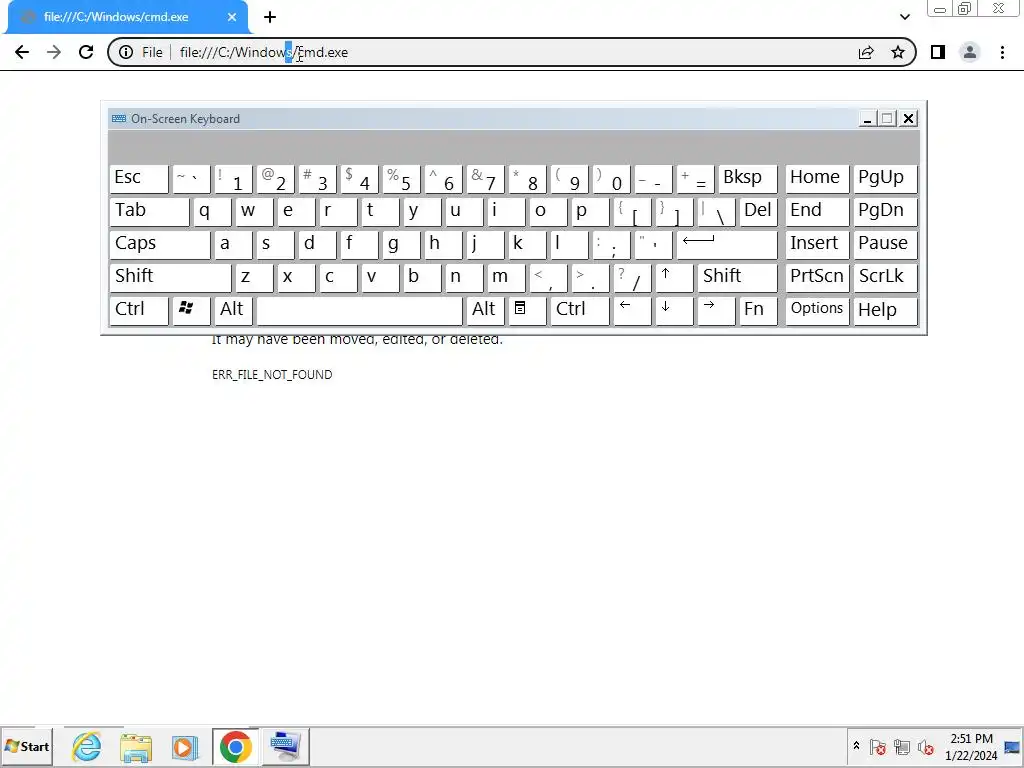Click the letter q key
This screenshot has width=1024, height=768.
tap(212, 211)
